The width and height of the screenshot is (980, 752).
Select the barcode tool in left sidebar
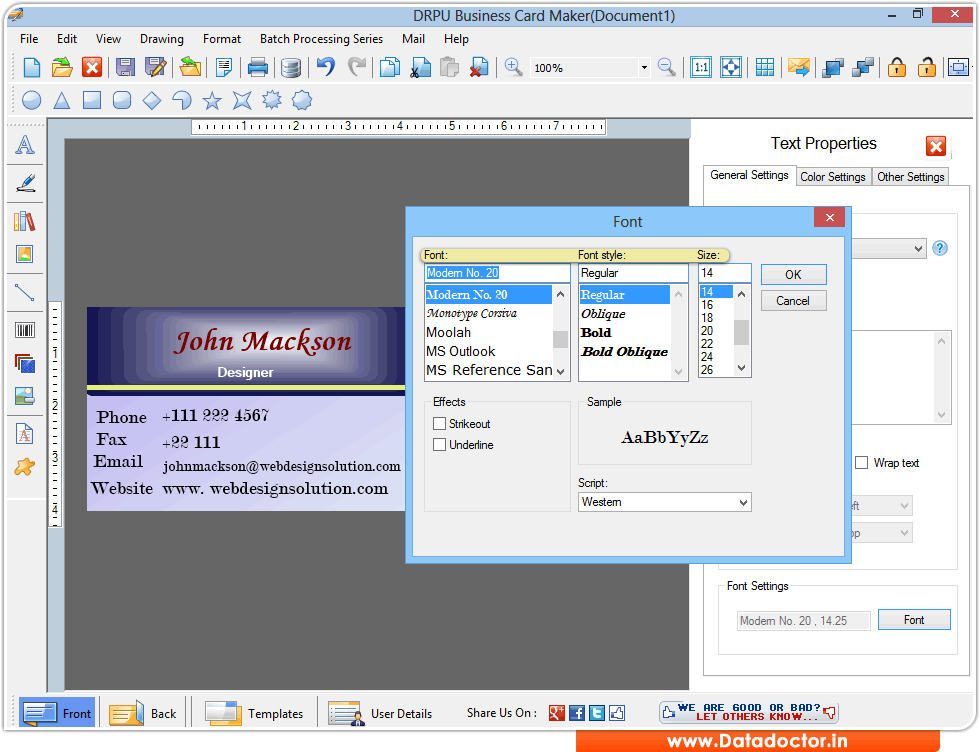25,330
